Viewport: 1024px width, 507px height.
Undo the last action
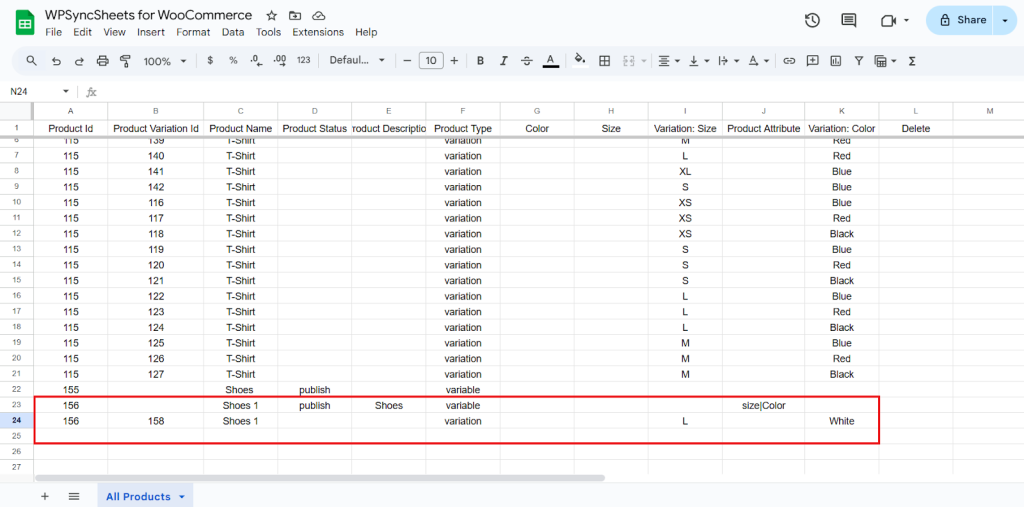click(x=56, y=61)
